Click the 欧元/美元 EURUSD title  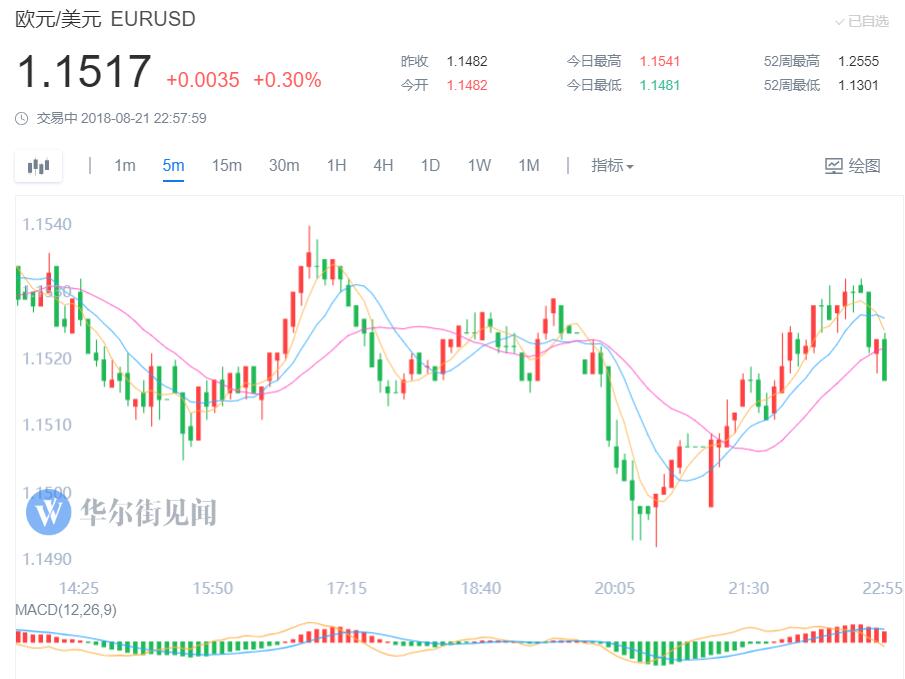coord(105,19)
